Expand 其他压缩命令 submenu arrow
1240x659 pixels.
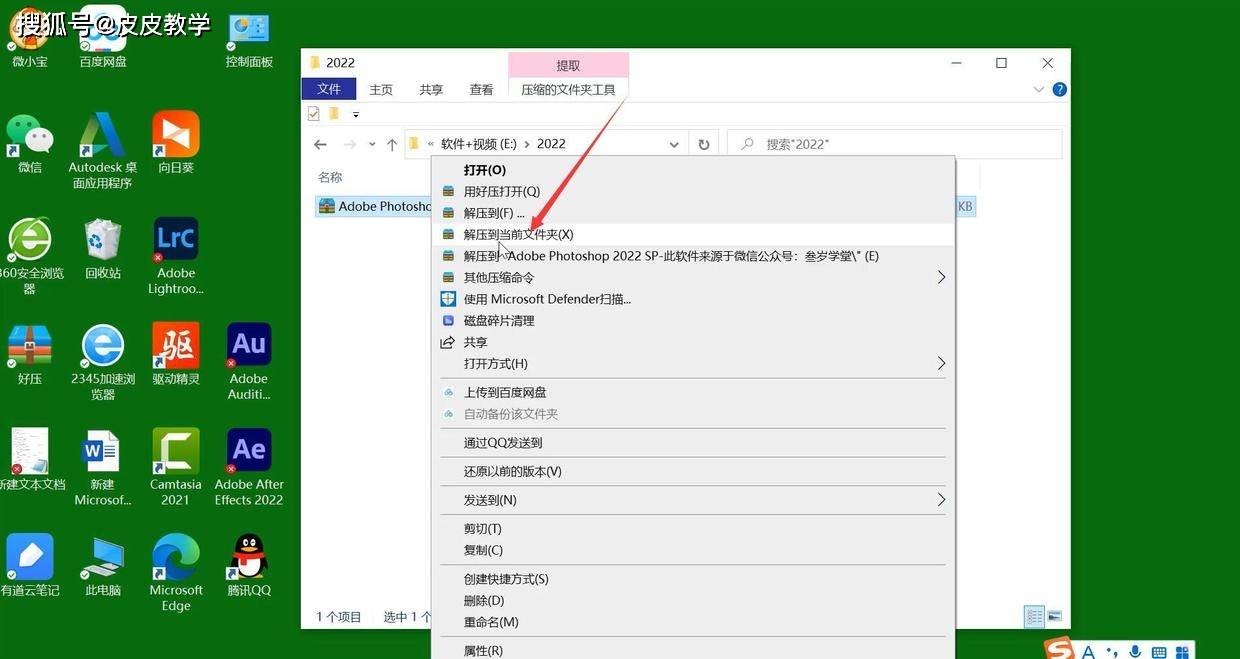[941, 277]
